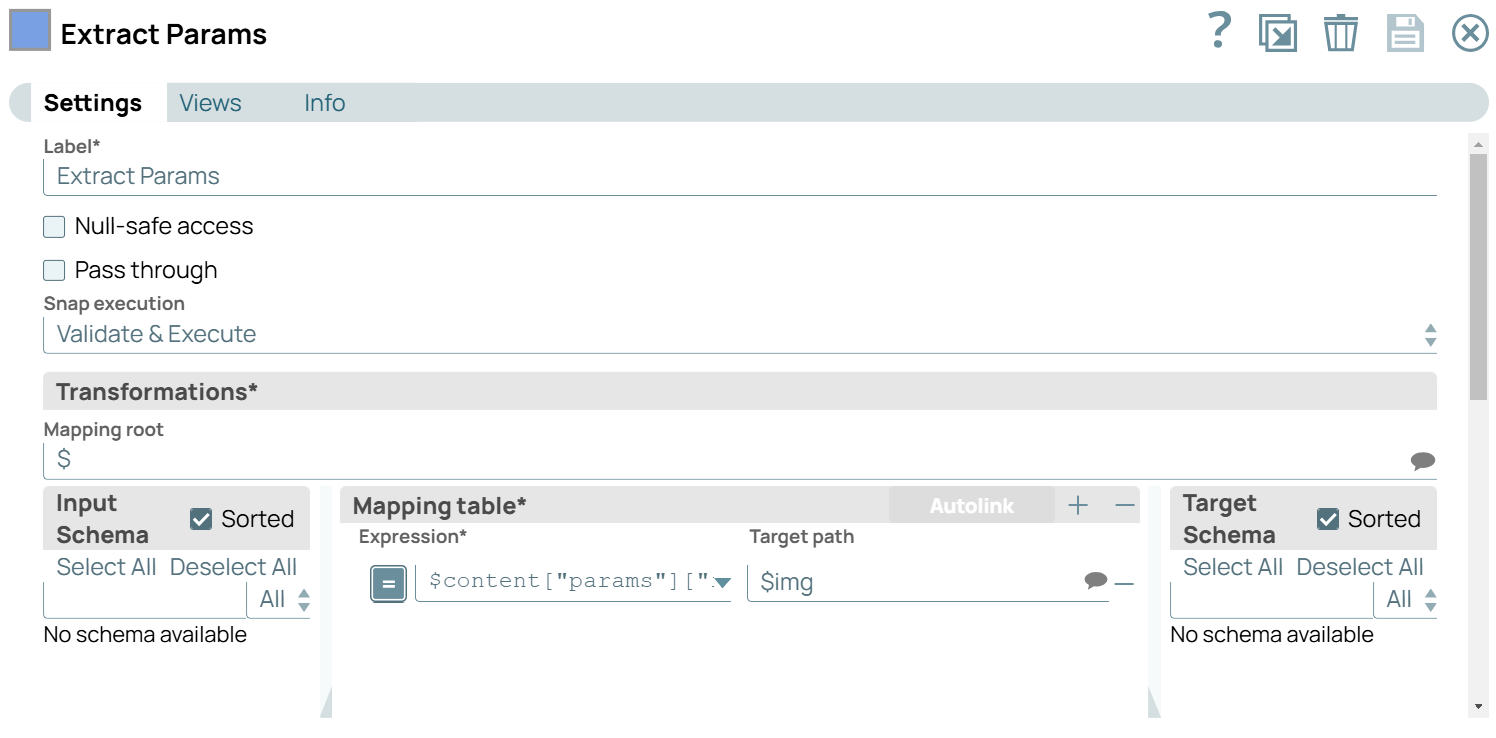Save the snap settings
This screenshot has height=738, width=1496.
[x=1405, y=31]
